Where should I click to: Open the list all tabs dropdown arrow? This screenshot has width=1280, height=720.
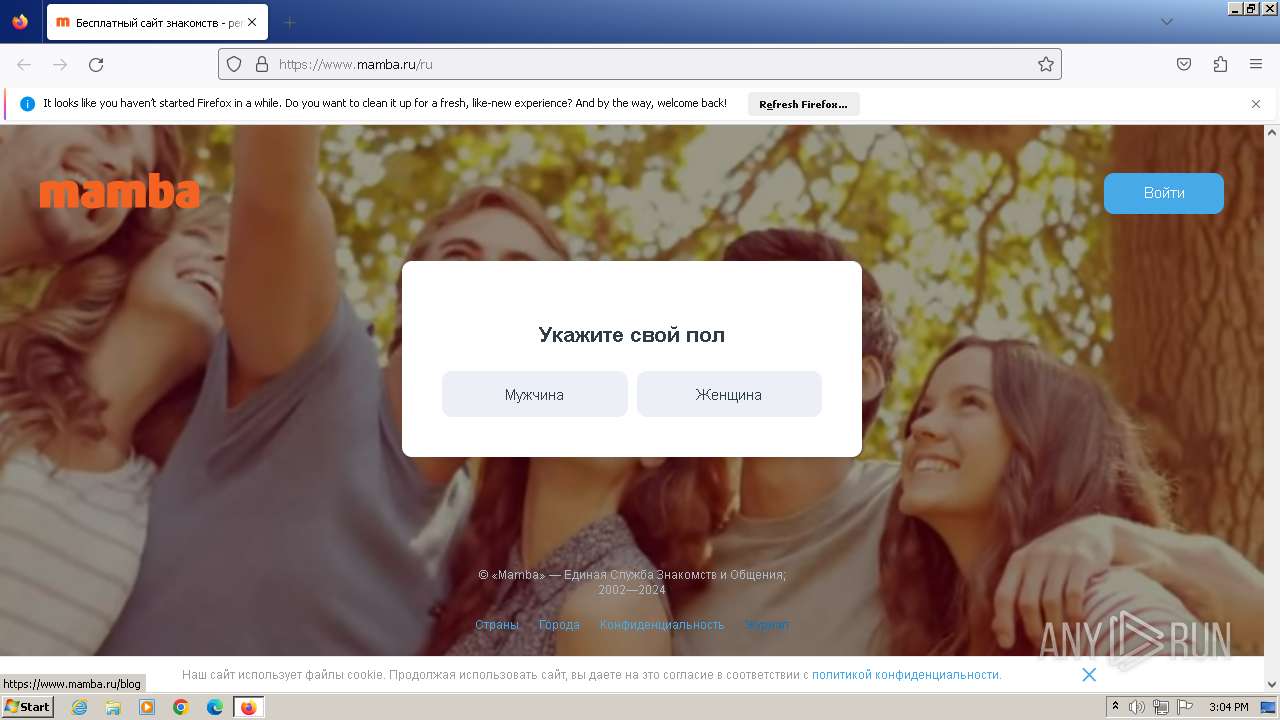point(1166,22)
